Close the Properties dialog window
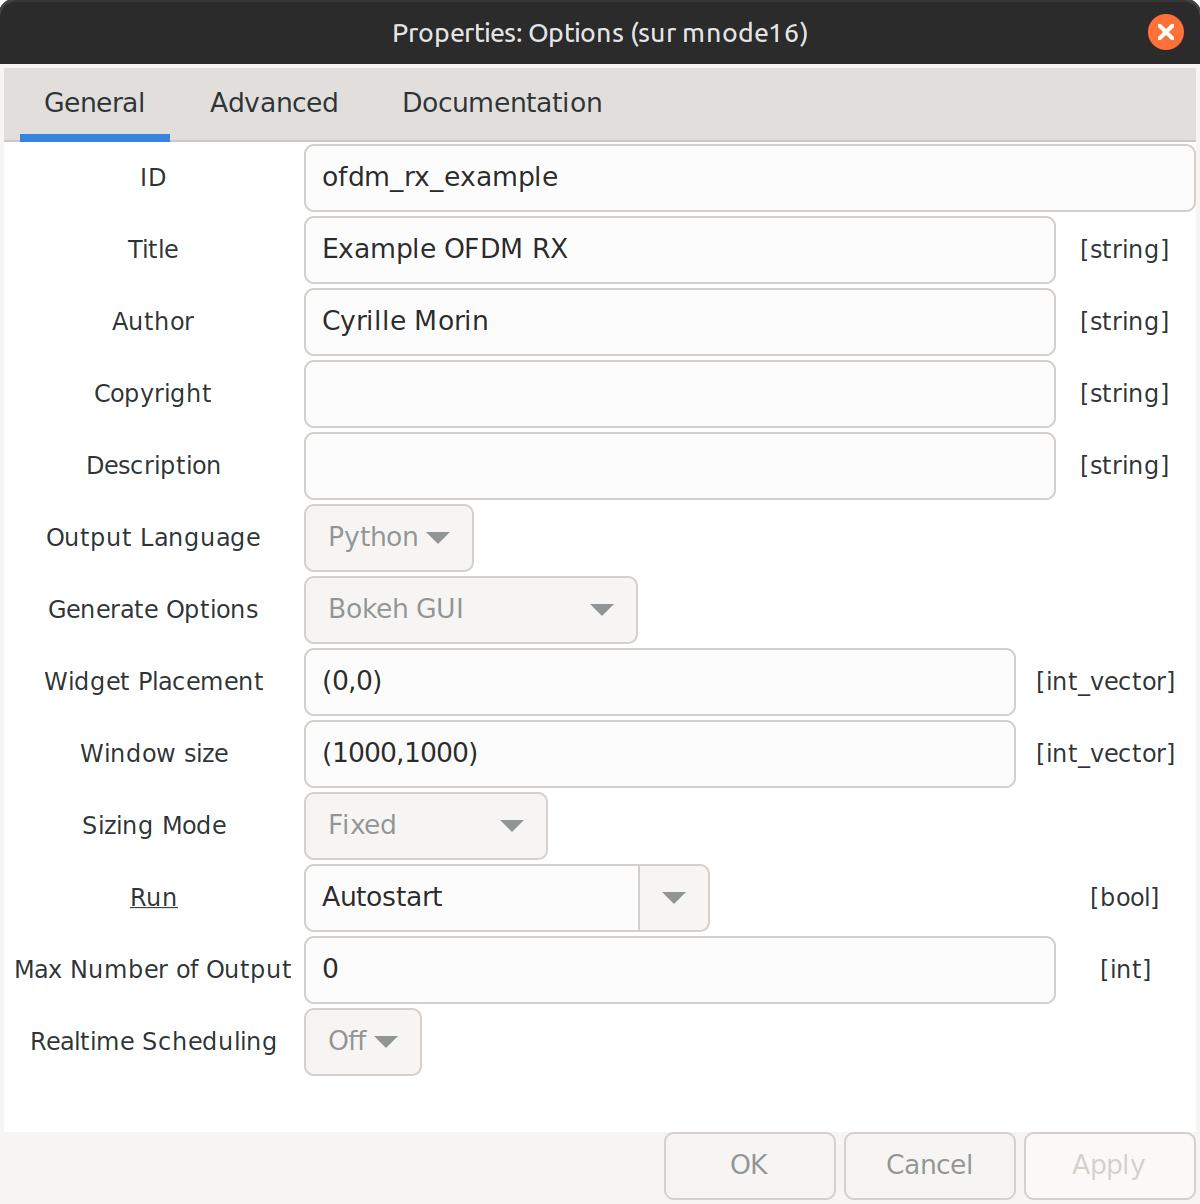Viewport: 1200px width, 1204px height. pyautogui.click(x=1165, y=33)
